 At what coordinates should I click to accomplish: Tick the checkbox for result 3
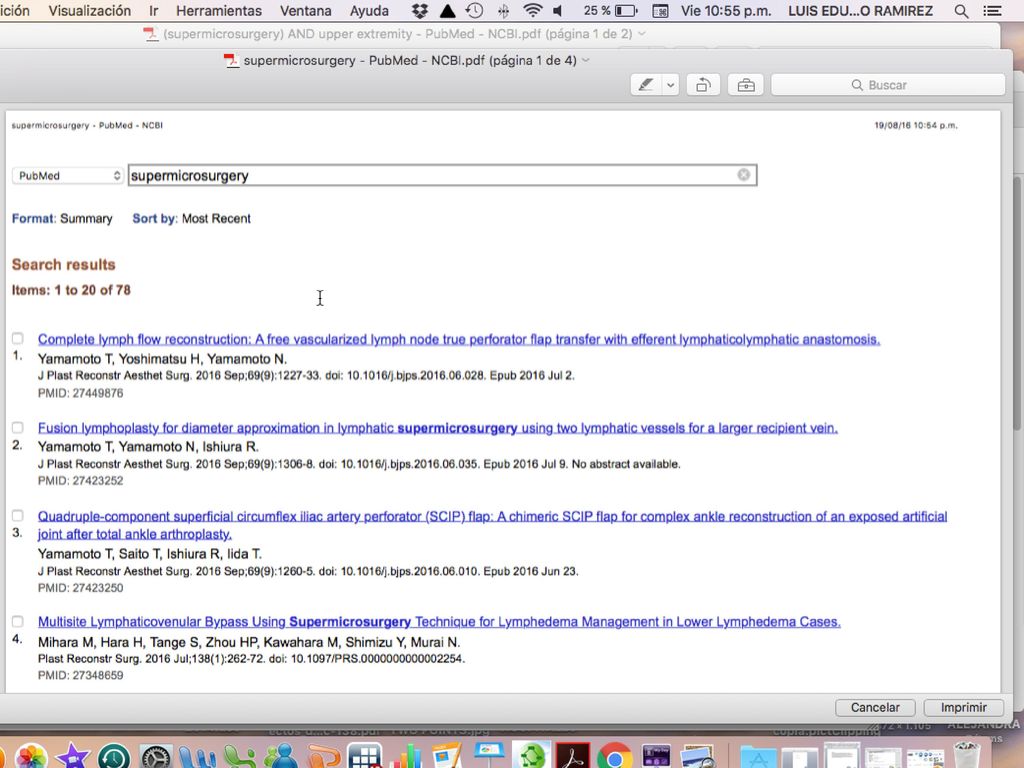tap(18, 516)
